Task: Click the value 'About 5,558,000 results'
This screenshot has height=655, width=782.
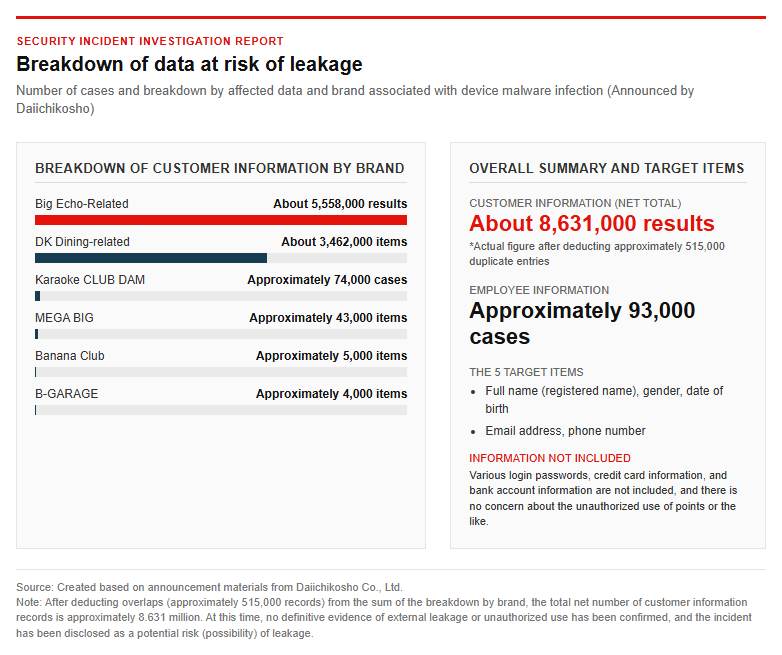Action: click(x=340, y=204)
